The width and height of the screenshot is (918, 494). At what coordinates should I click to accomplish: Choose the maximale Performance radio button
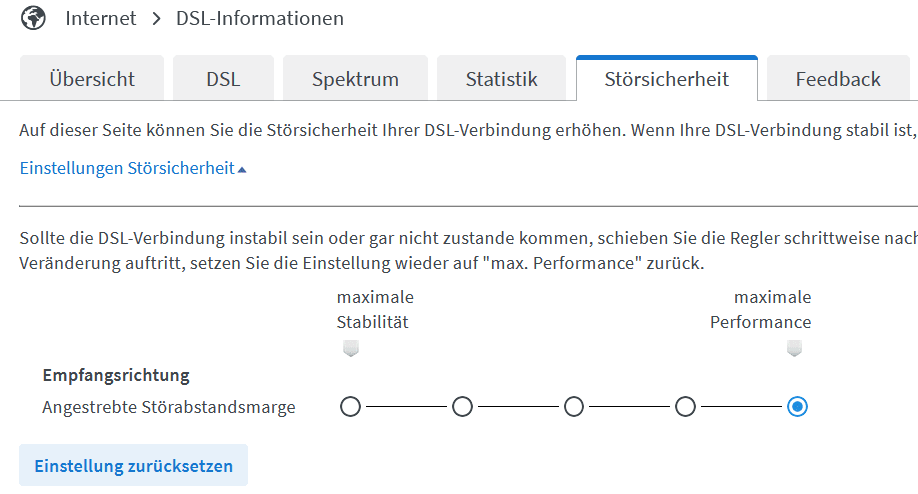[797, 407]
